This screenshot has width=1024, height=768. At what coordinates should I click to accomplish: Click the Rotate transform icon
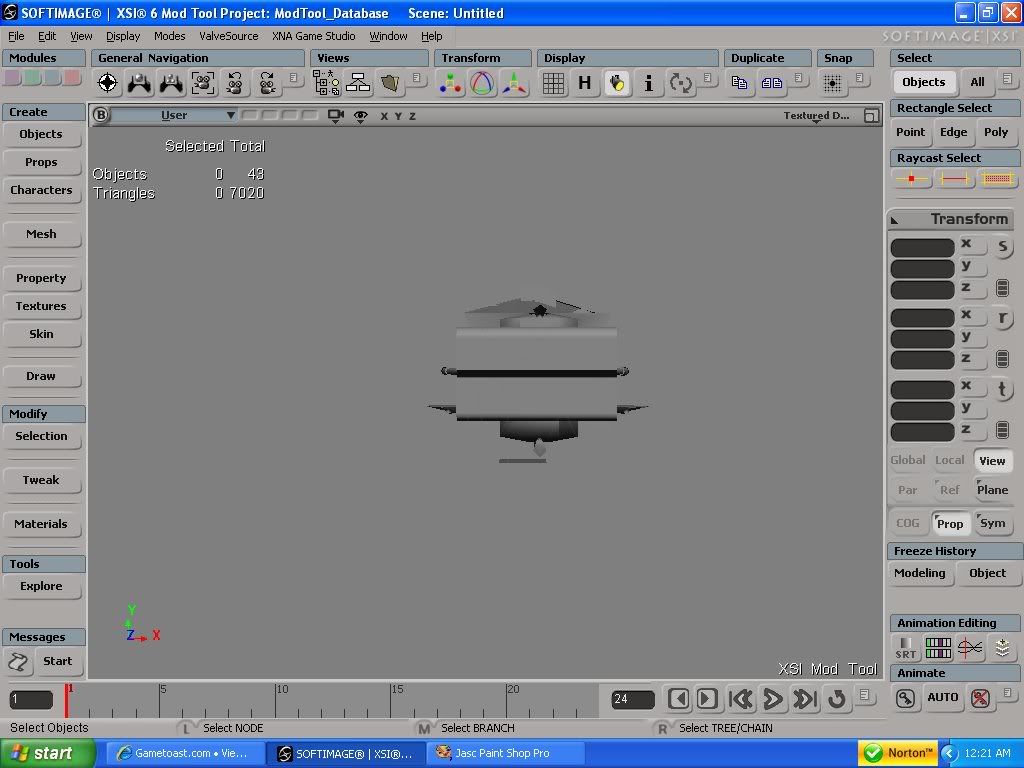coord(482,83)
